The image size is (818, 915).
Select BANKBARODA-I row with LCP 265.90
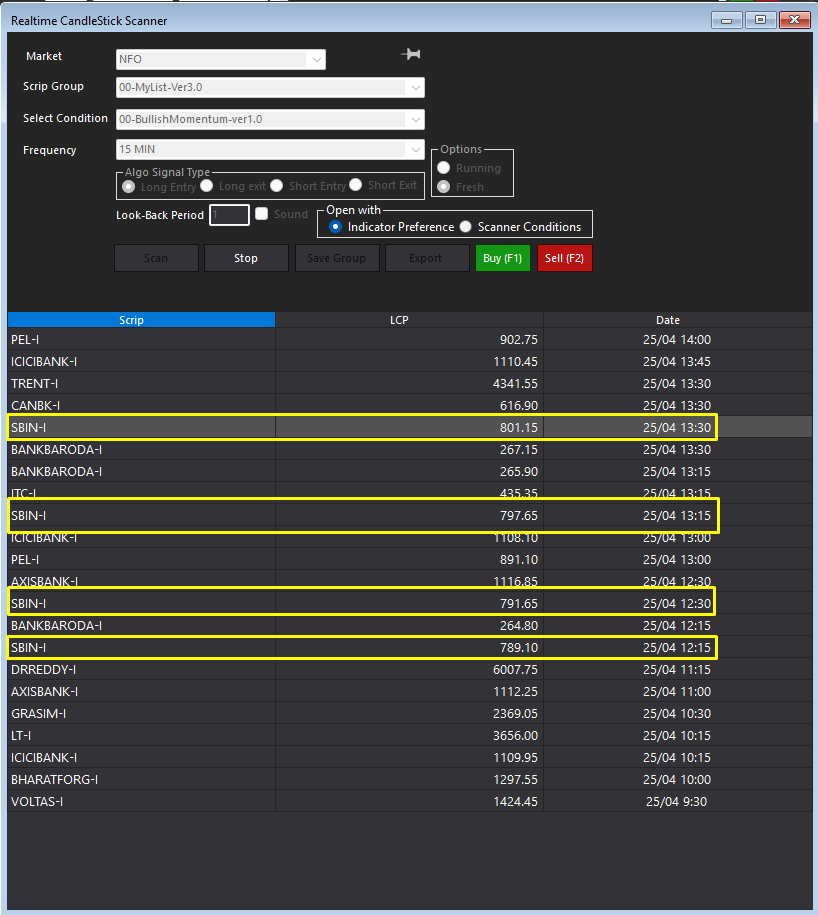(x=410, y=472)
